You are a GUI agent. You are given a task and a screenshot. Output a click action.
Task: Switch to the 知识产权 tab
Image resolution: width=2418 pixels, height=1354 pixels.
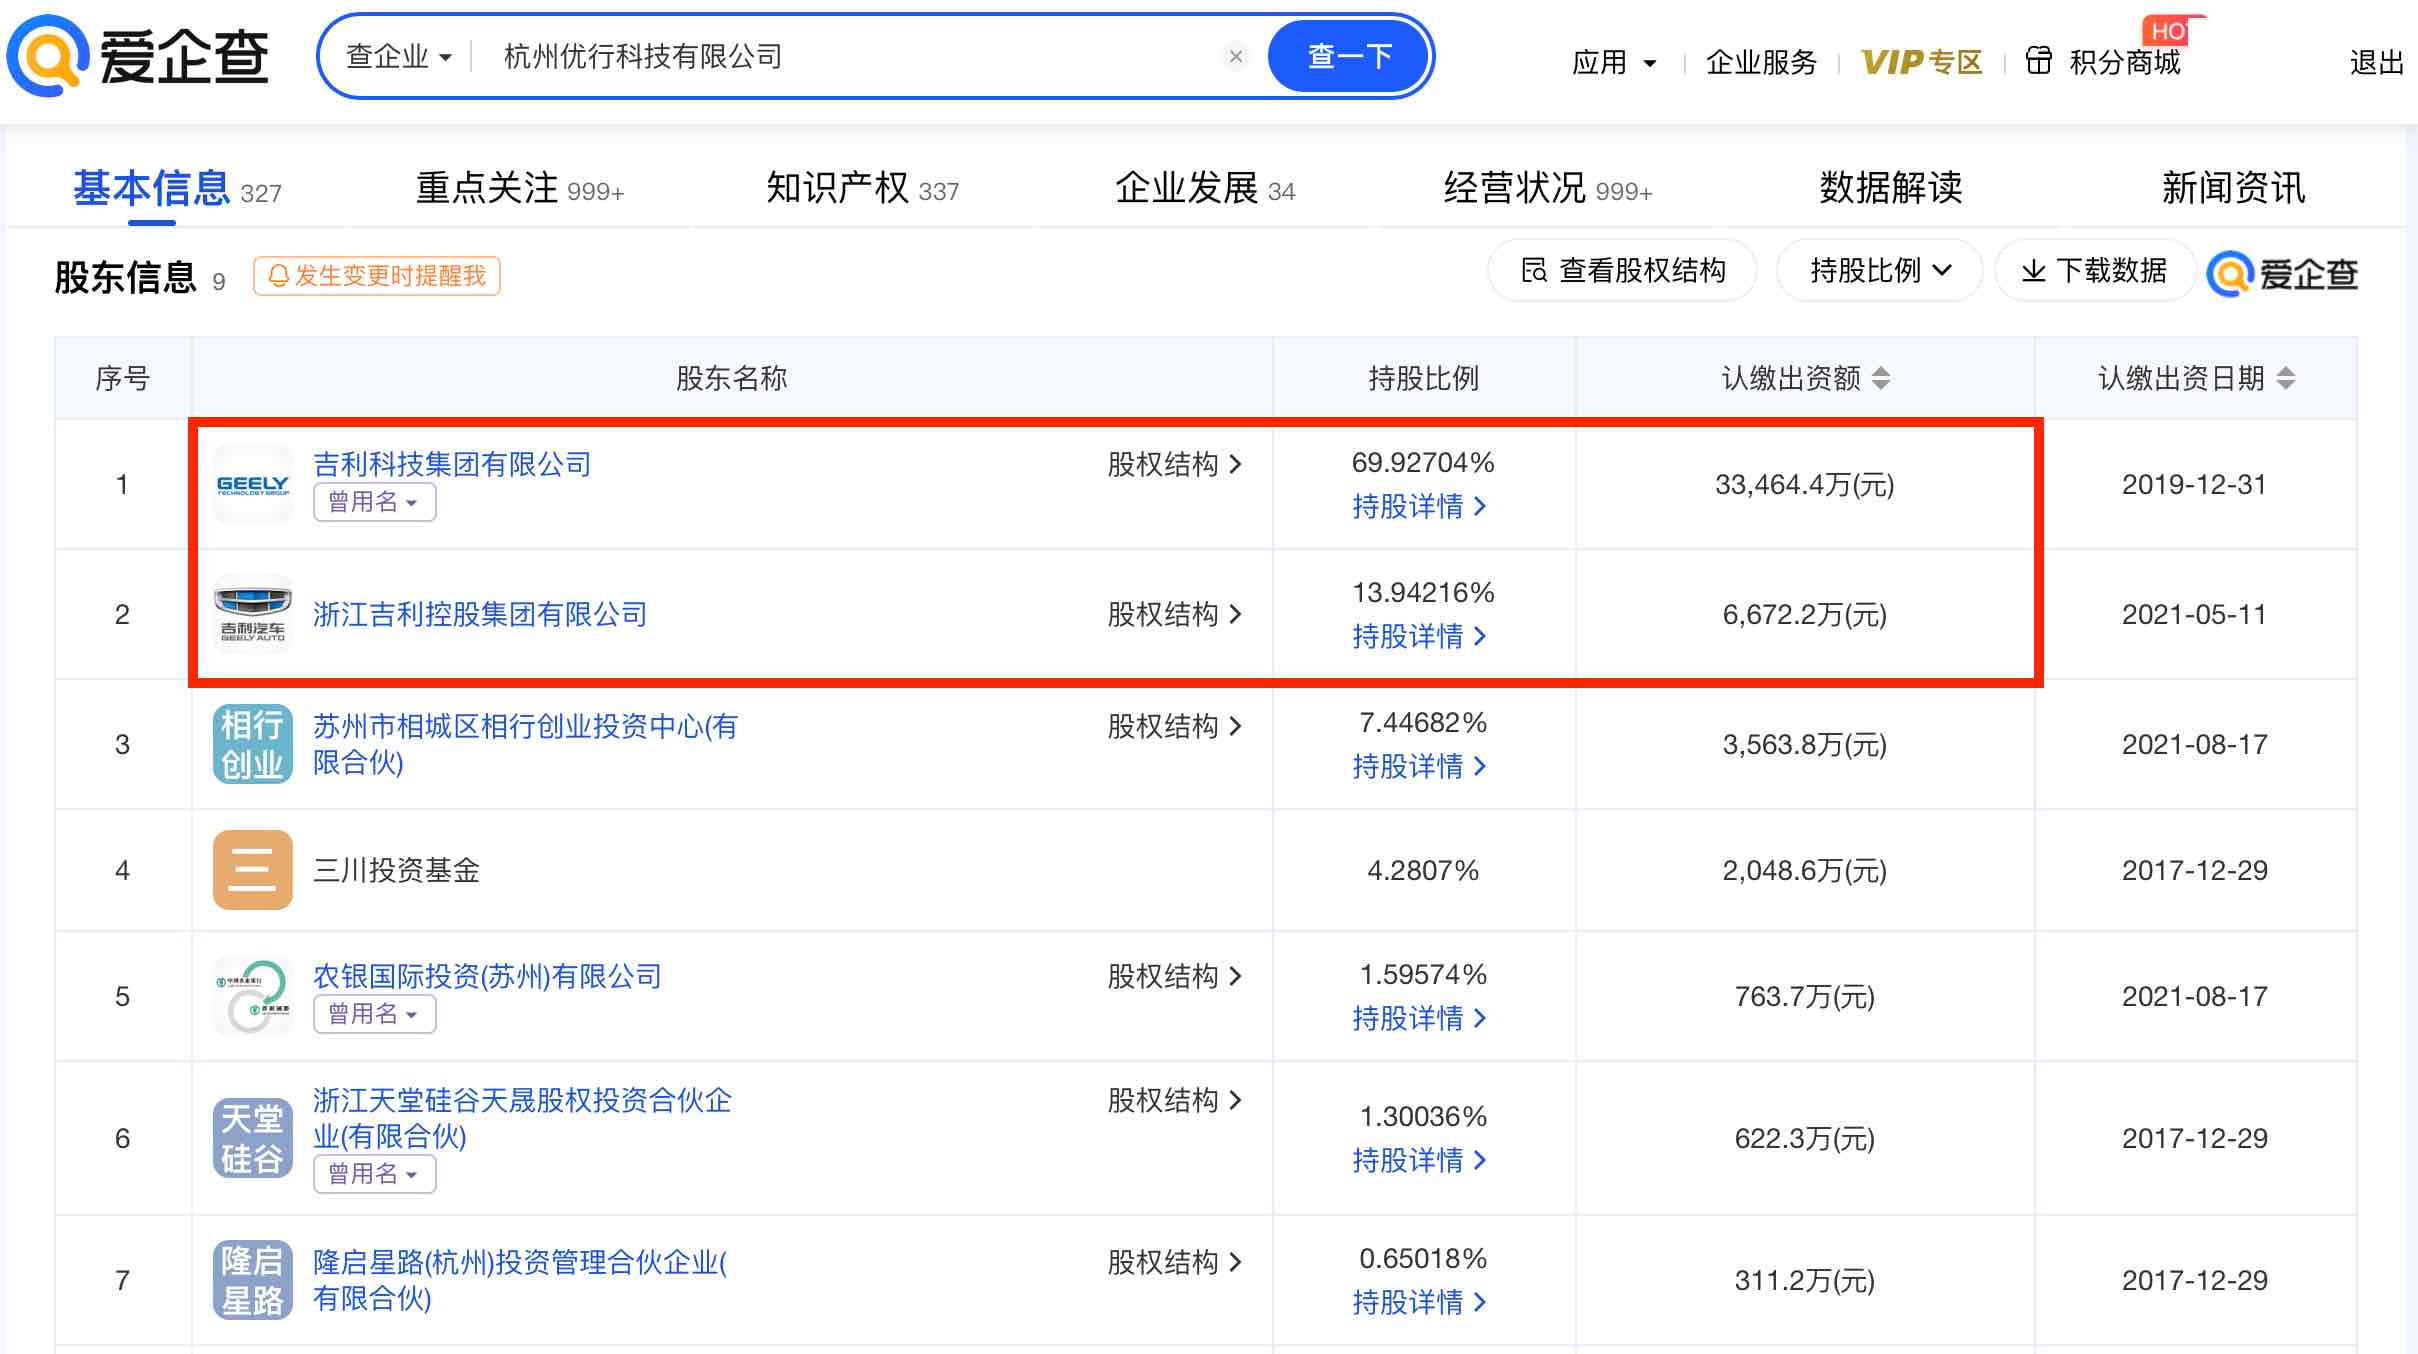click(x=861, y=188)
